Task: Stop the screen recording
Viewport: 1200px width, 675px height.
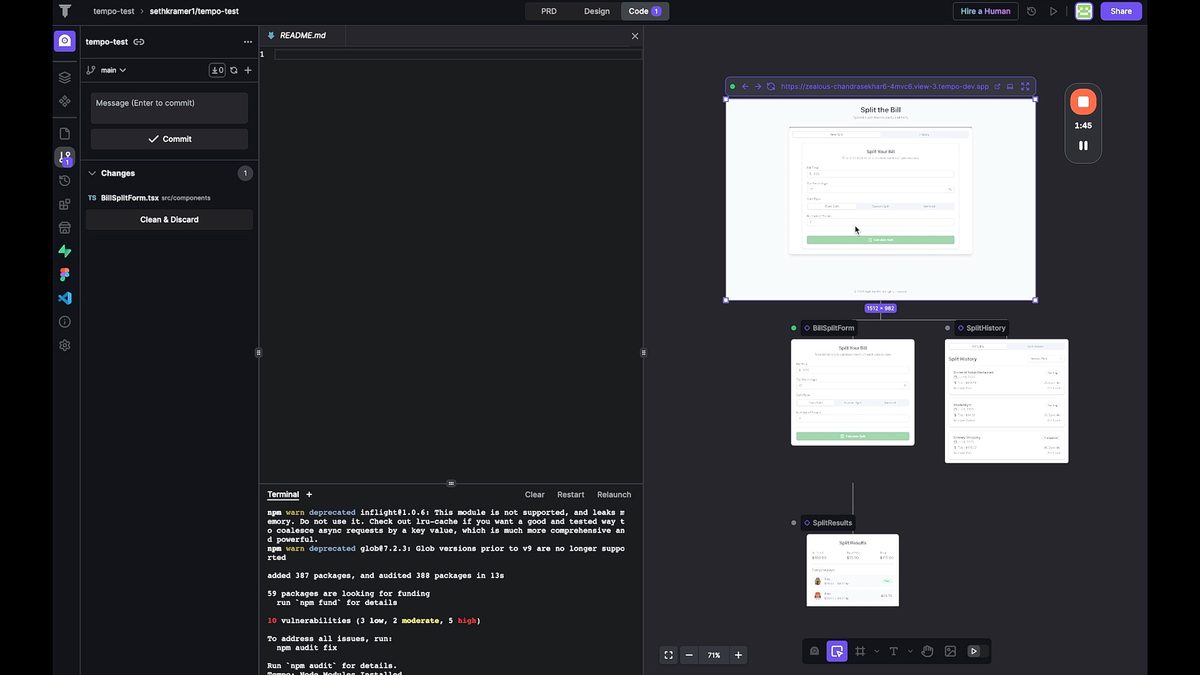Action: click(x=1083, y=101)
